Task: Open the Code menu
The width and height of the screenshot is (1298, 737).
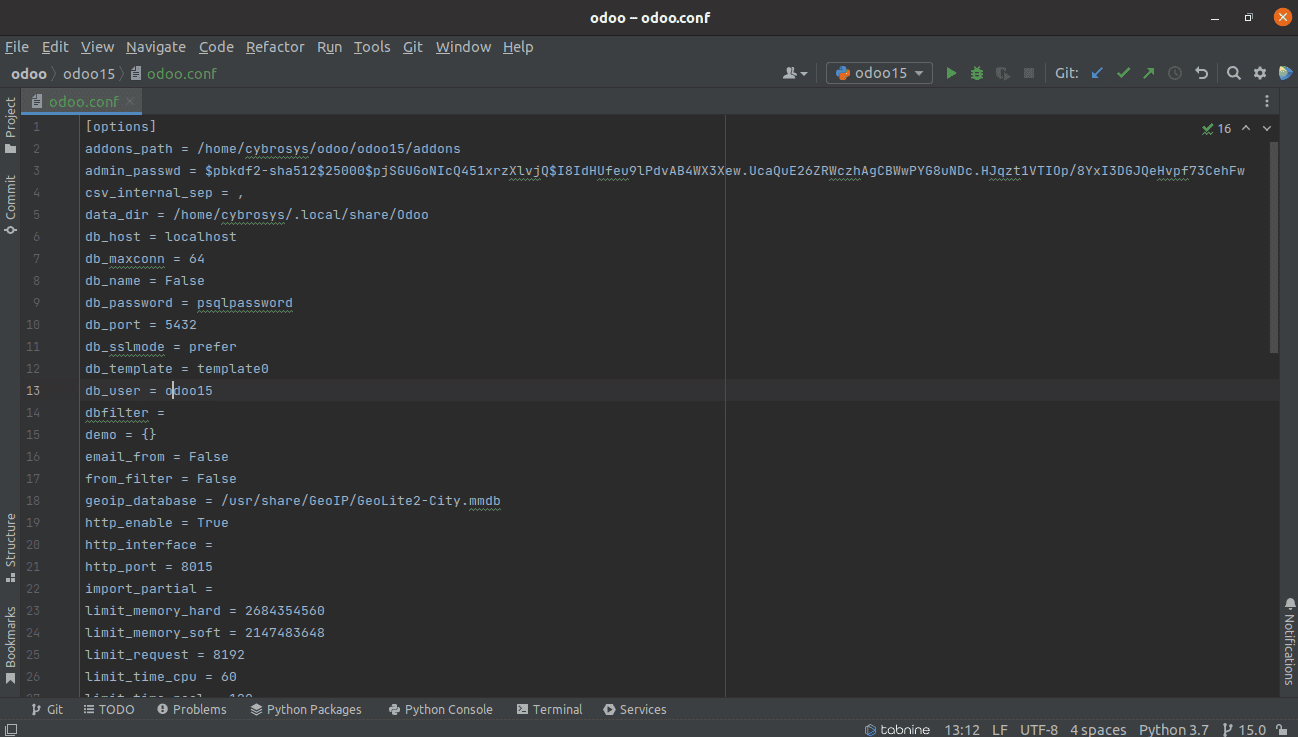Action: click(x=216, y=47)
